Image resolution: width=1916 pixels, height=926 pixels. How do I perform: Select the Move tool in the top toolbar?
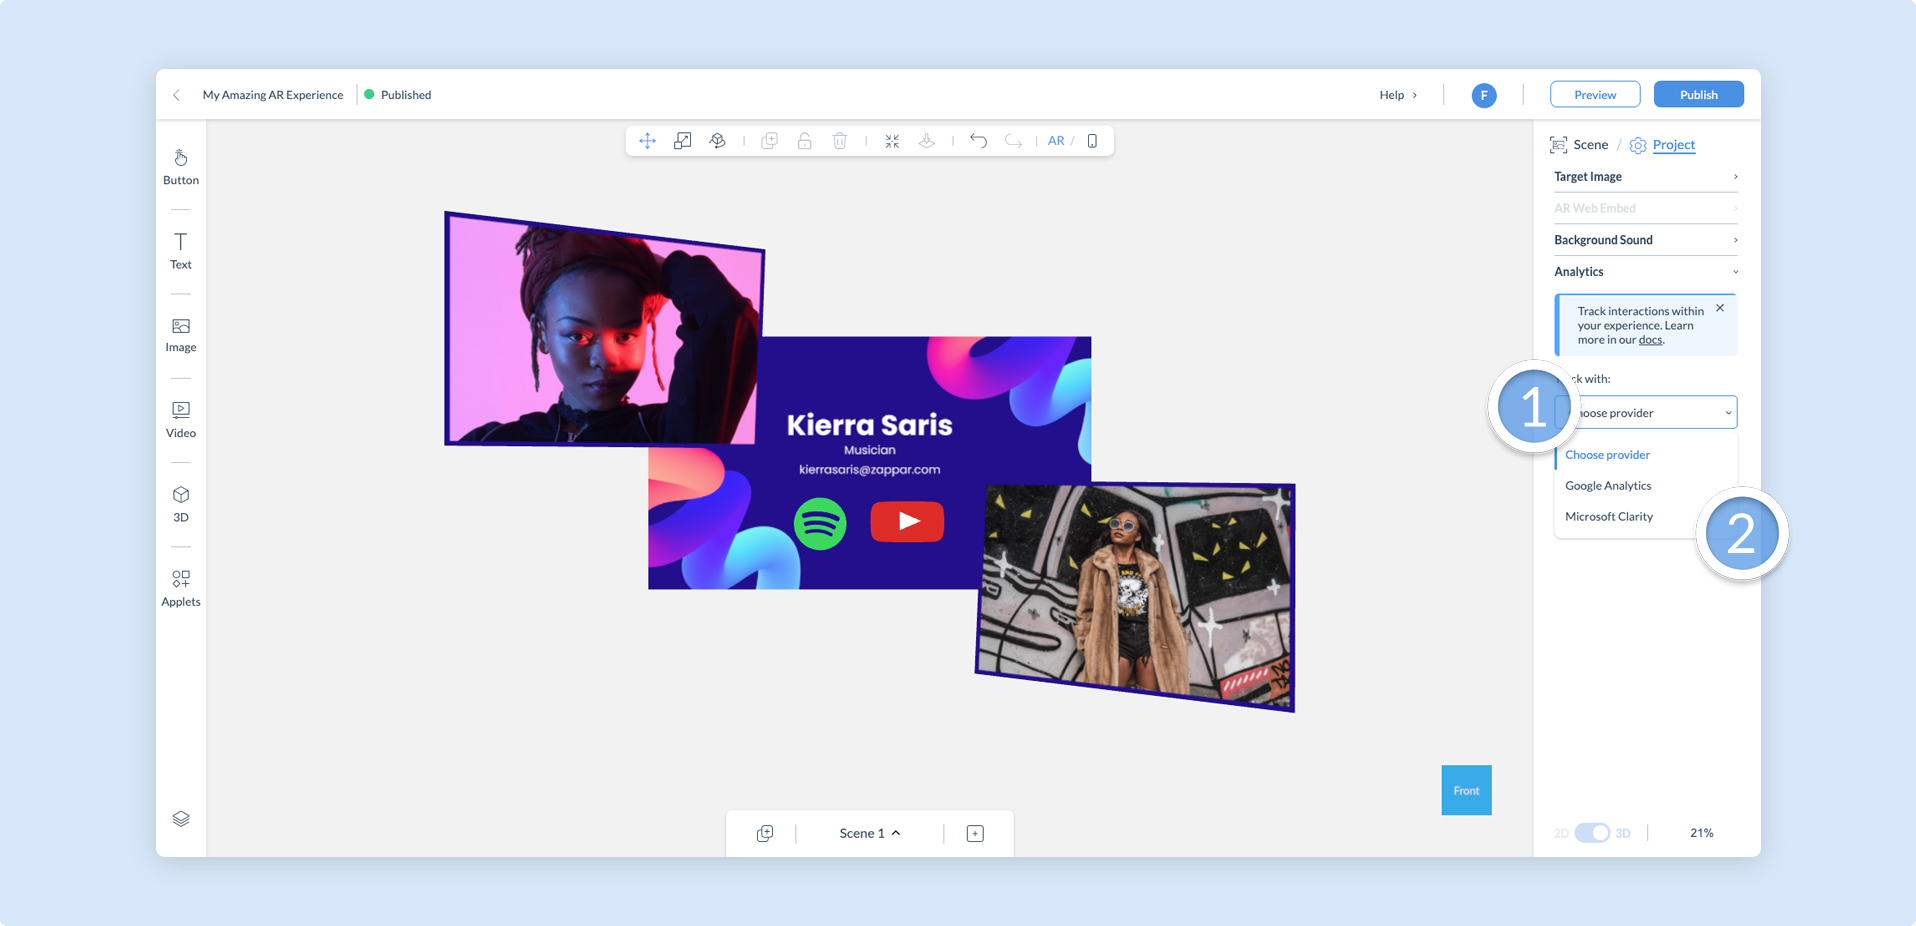[647, 141]
